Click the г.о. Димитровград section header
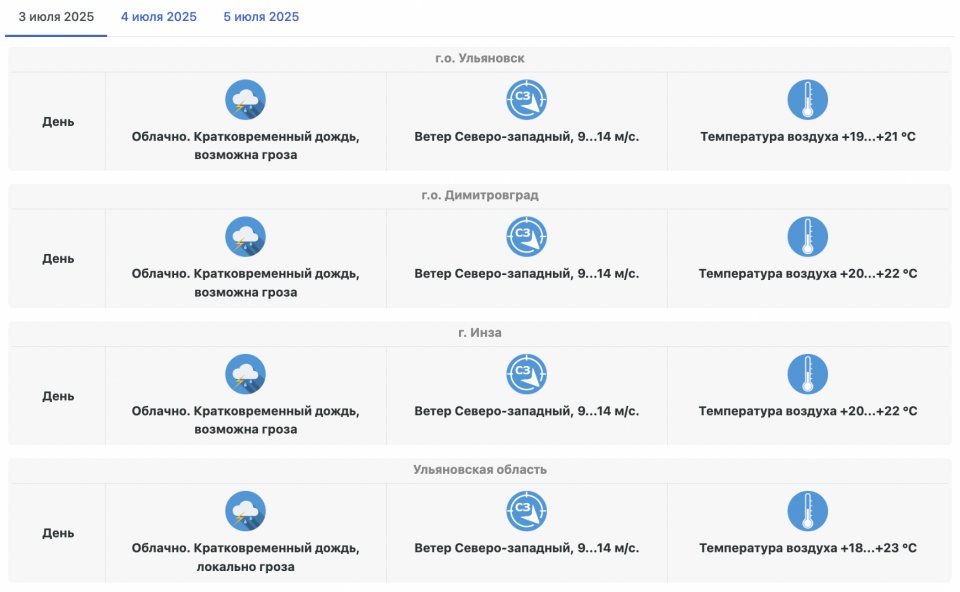 480,195
